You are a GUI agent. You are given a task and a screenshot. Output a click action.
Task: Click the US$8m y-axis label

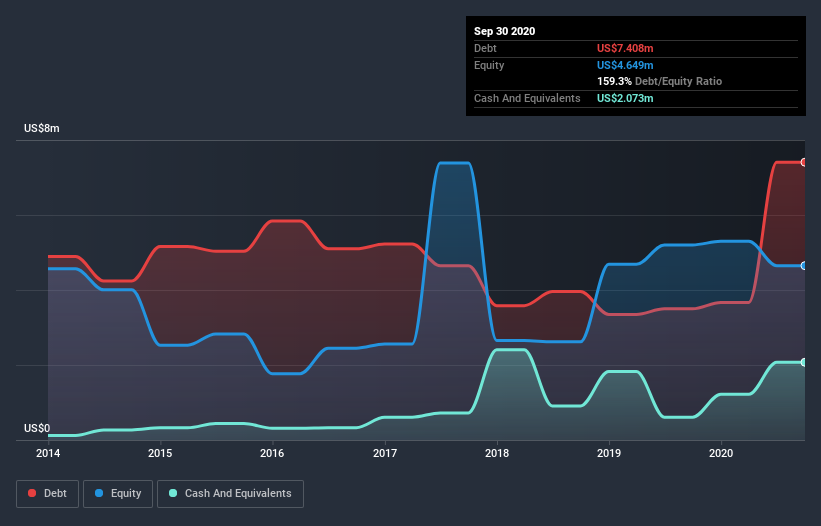coord(42,129)
